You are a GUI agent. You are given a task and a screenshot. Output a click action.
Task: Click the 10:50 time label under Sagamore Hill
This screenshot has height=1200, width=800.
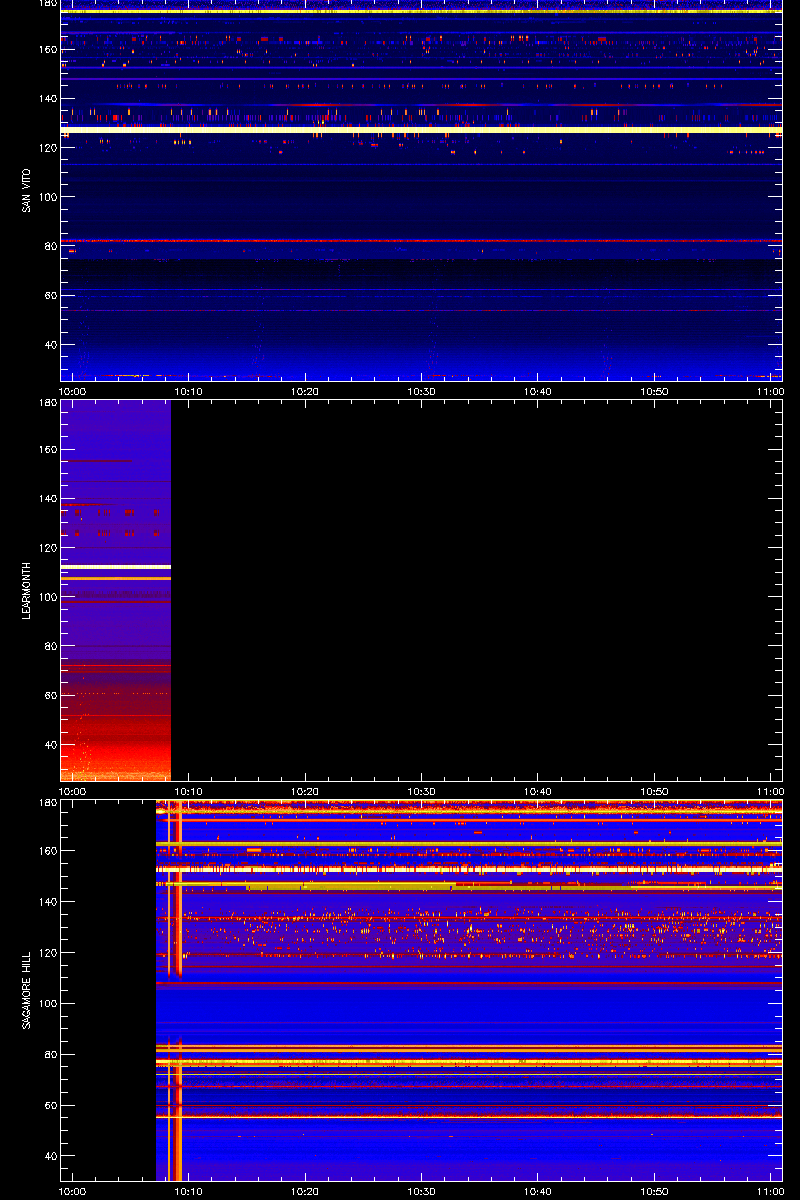(654, 1191)
